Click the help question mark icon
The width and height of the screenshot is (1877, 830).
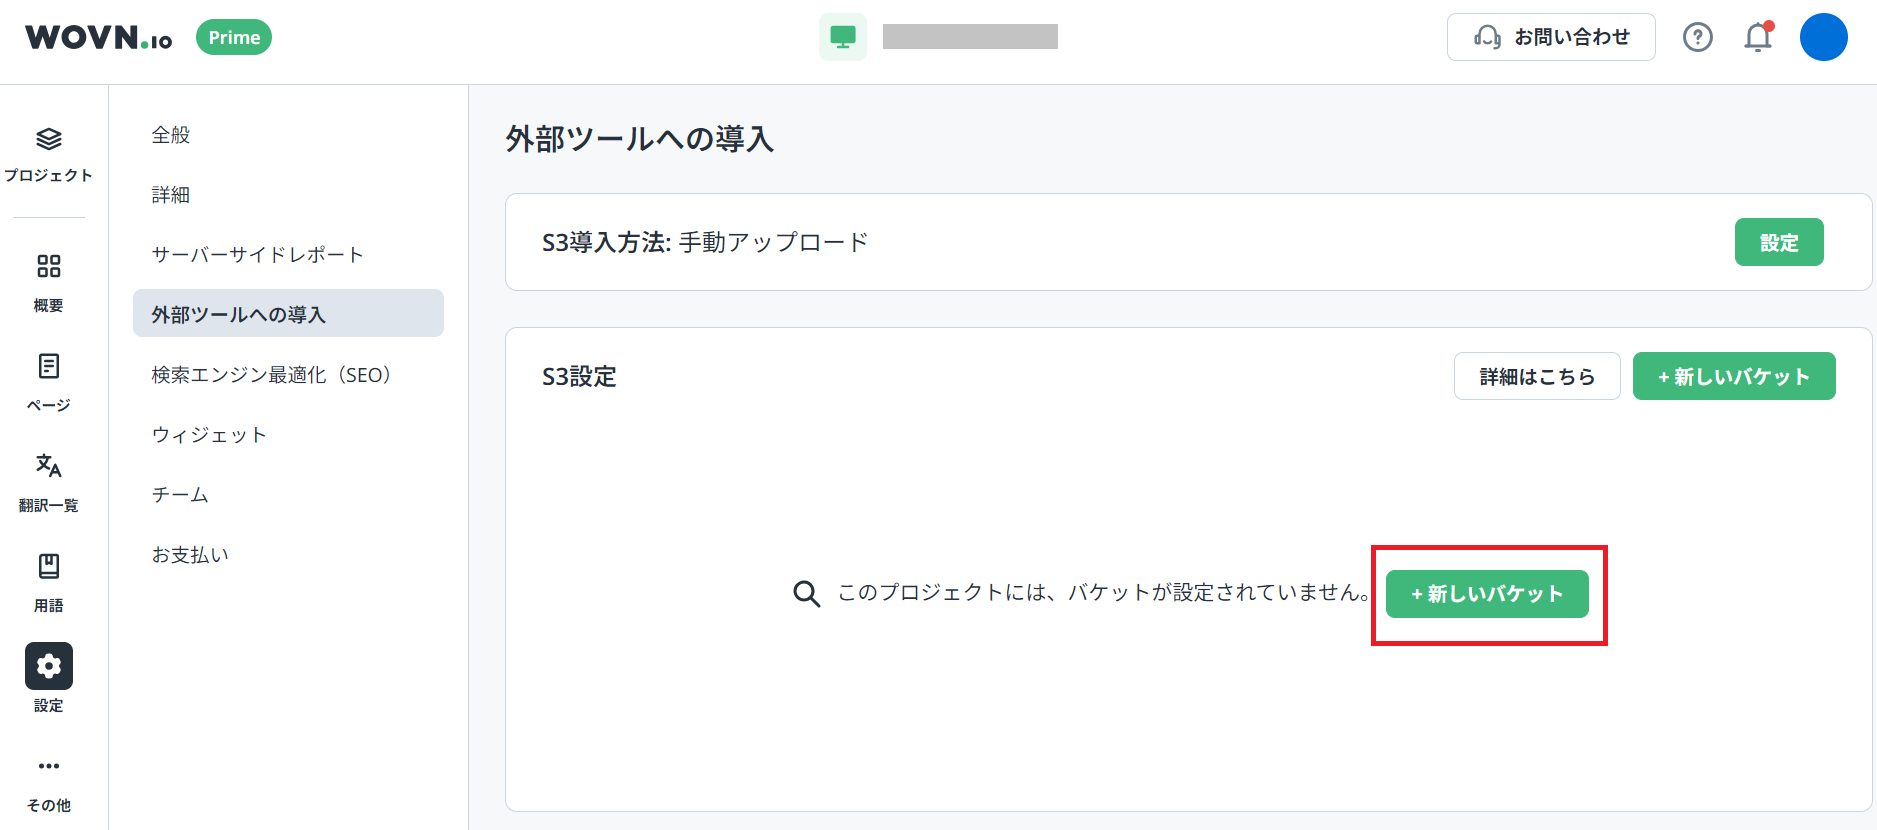pos(1697,37)
